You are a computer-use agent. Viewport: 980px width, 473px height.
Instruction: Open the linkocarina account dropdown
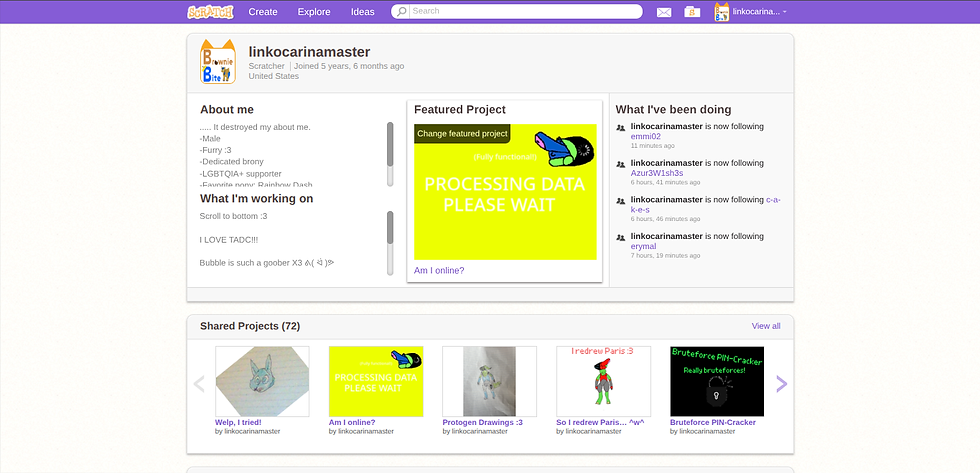pyautogui.click(x=759, y=12)
